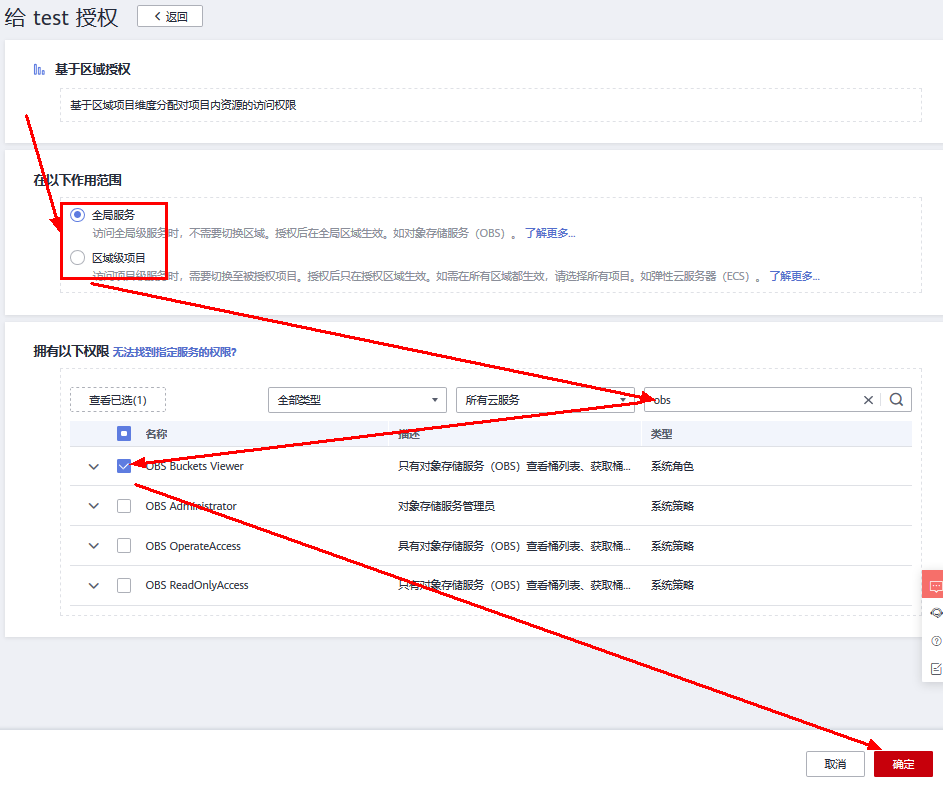Click the magnifier search icon

point(896,399)
